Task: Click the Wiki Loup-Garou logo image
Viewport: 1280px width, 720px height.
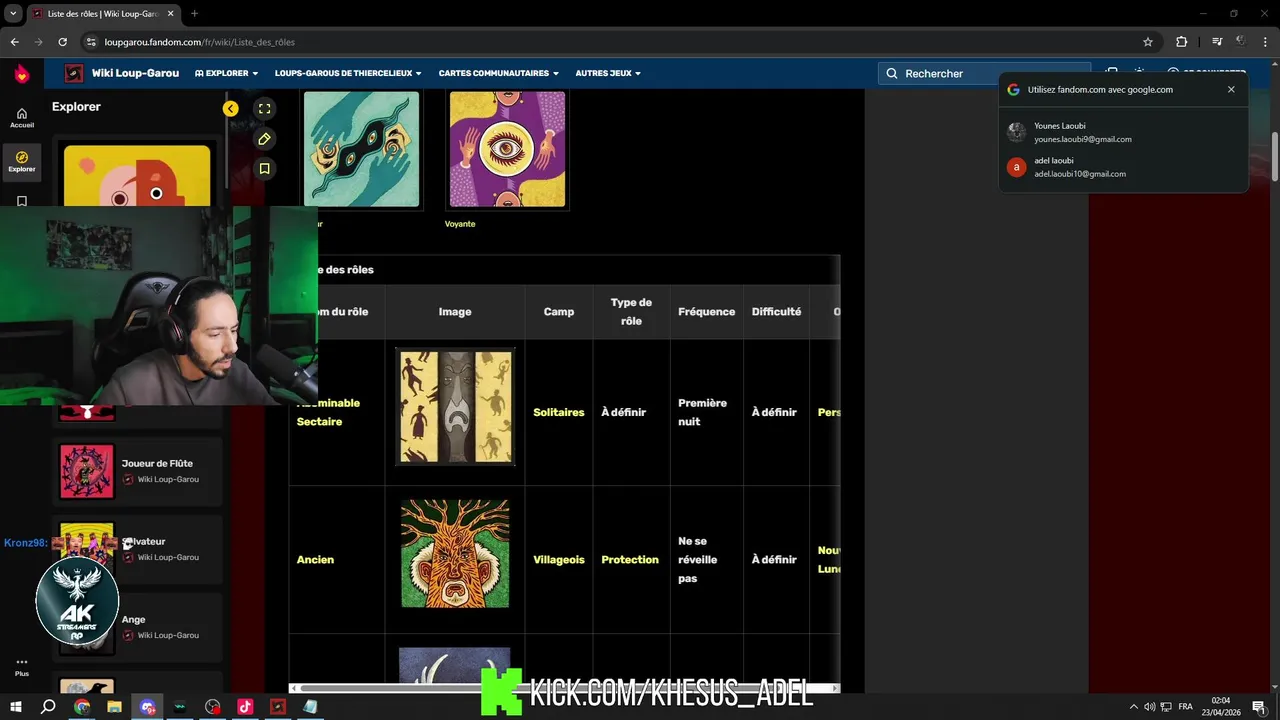Action: point(74,73)
